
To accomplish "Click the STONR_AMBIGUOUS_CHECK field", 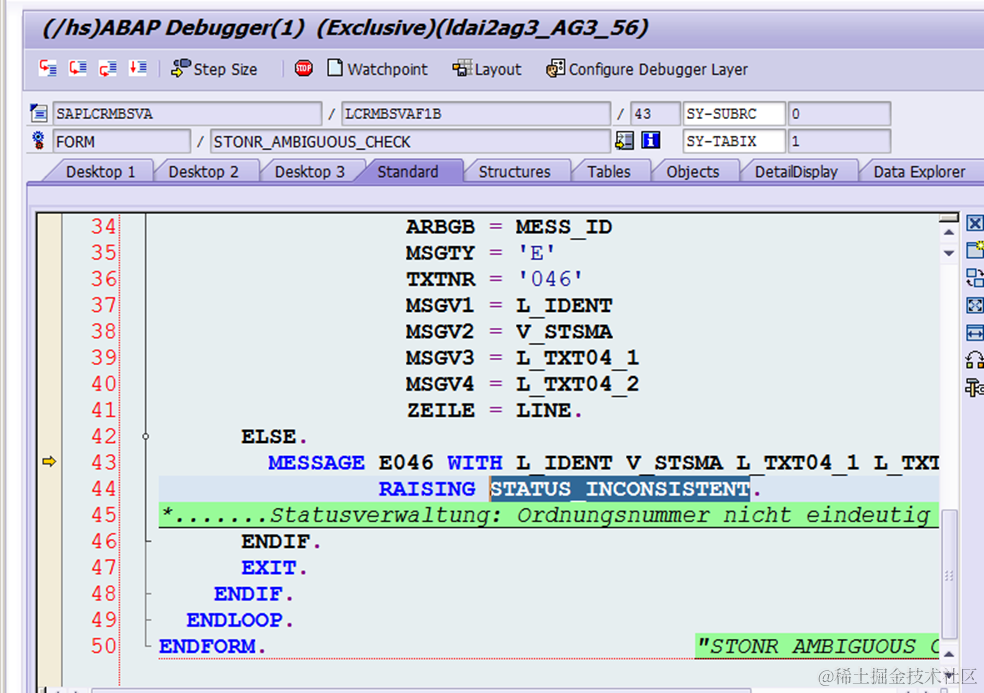I will 410,141.
